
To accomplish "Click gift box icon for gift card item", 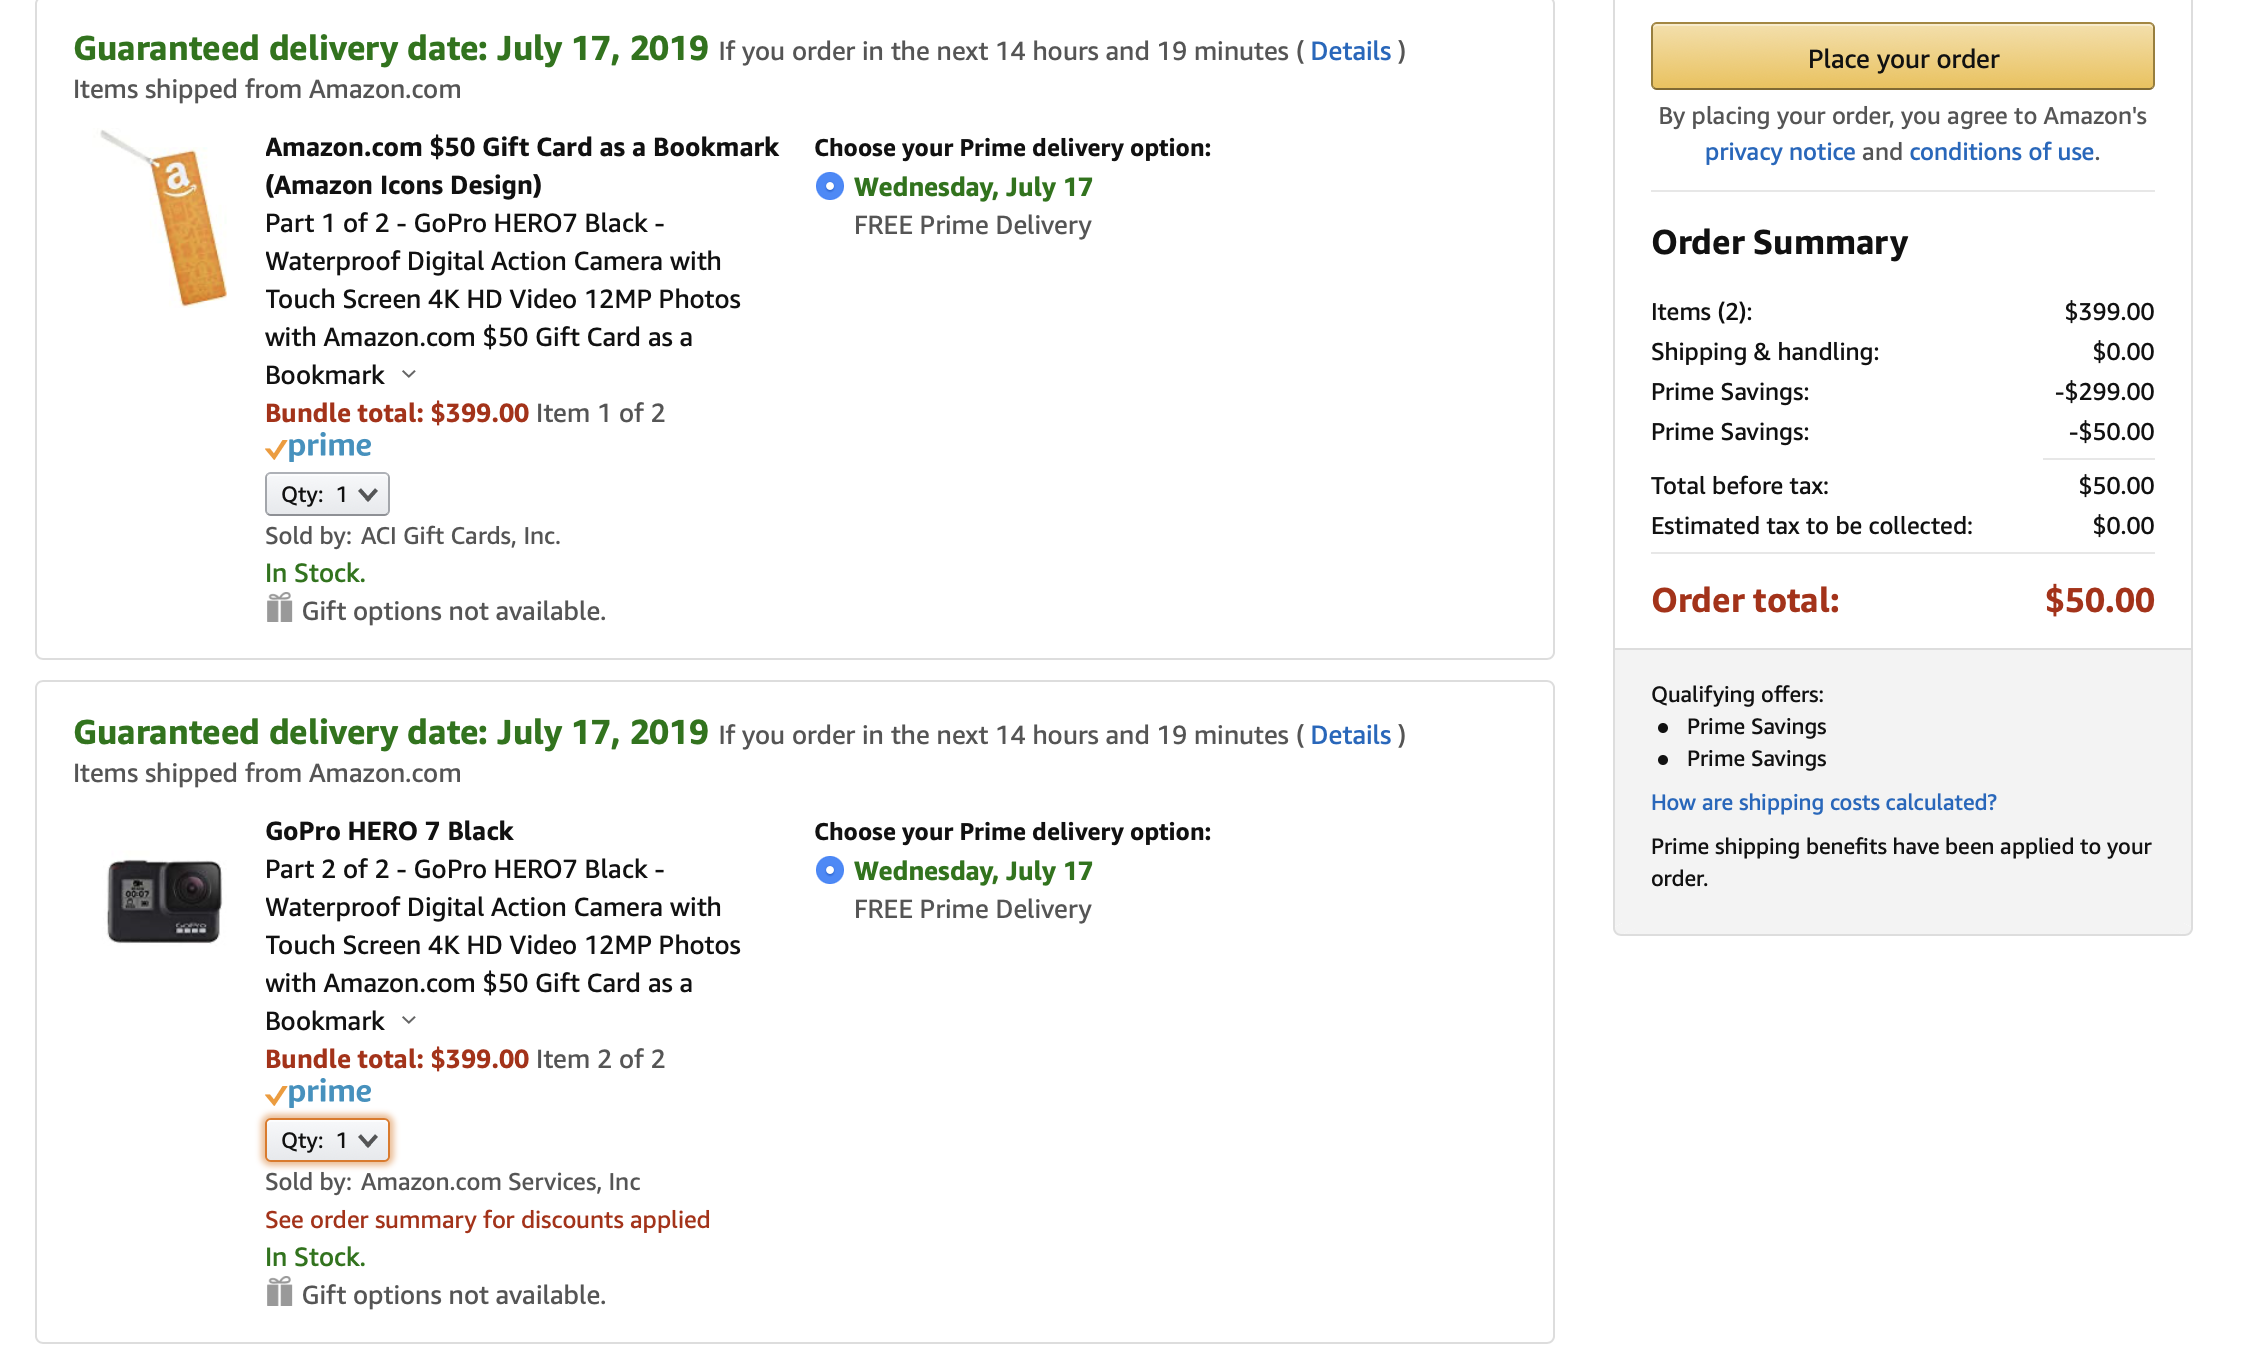I will [279, 608].
